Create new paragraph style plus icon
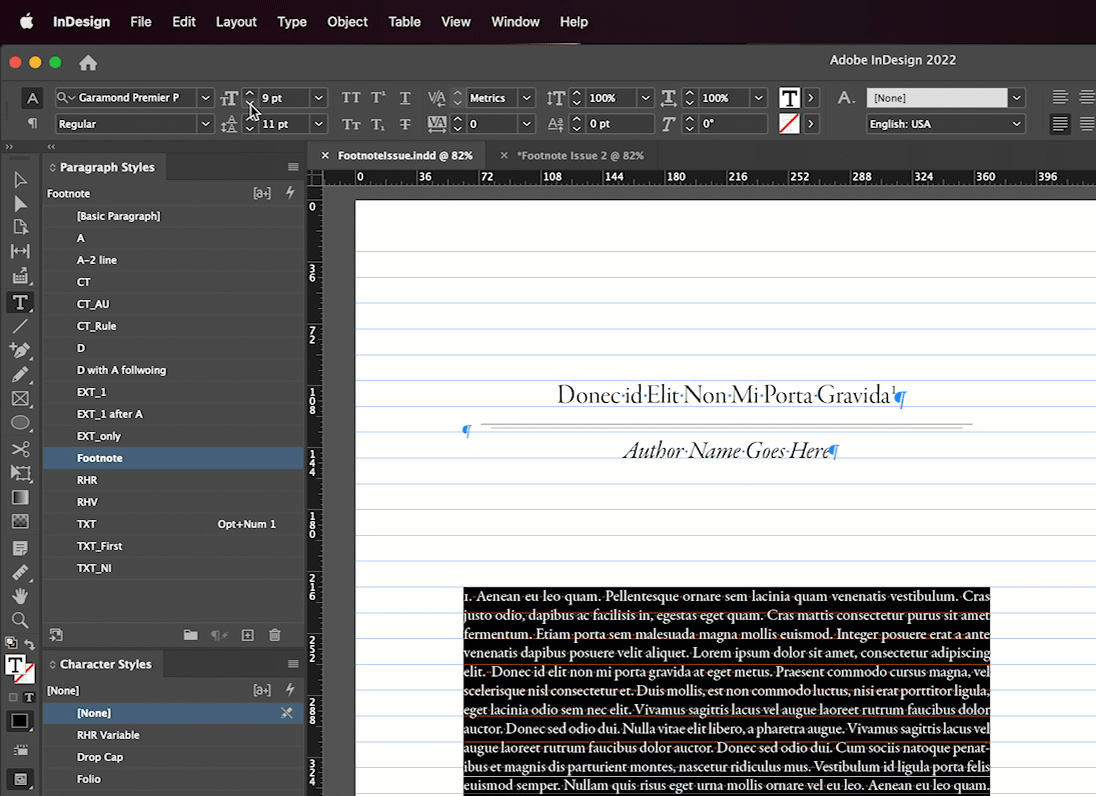Image resolution: width=1096 pixels, height=796 pixels. coord(247,635)
